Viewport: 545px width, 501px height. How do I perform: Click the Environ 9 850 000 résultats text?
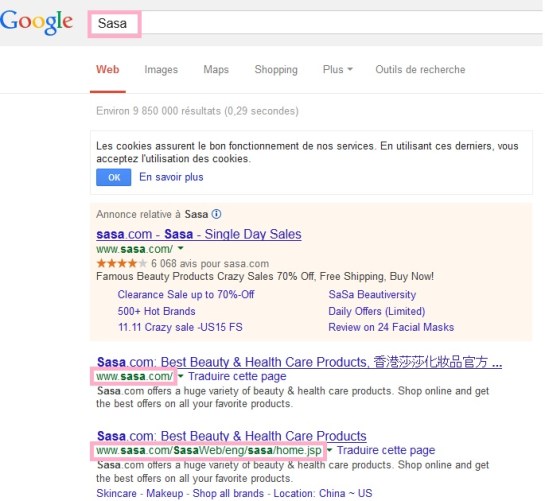click(197, 111)
